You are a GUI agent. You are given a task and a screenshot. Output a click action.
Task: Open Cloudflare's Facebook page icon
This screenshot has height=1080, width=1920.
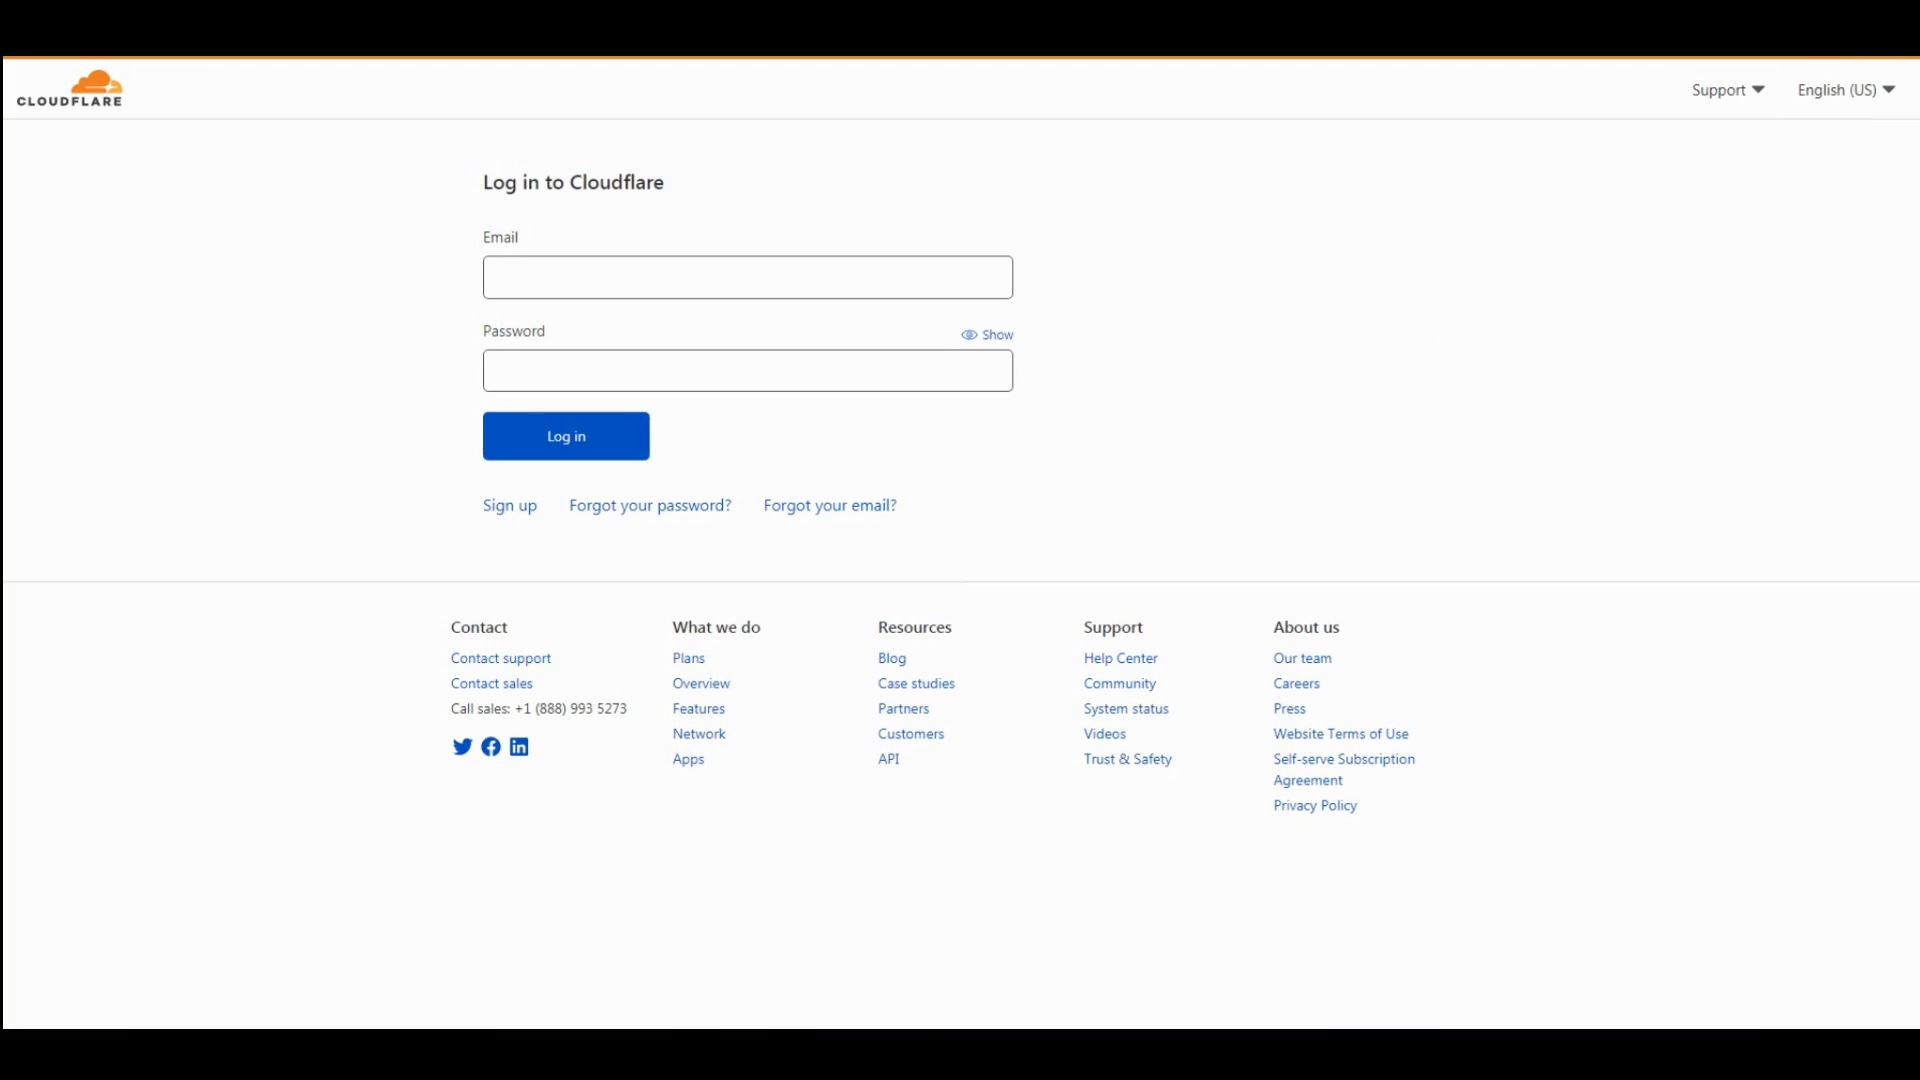[491, 747]
